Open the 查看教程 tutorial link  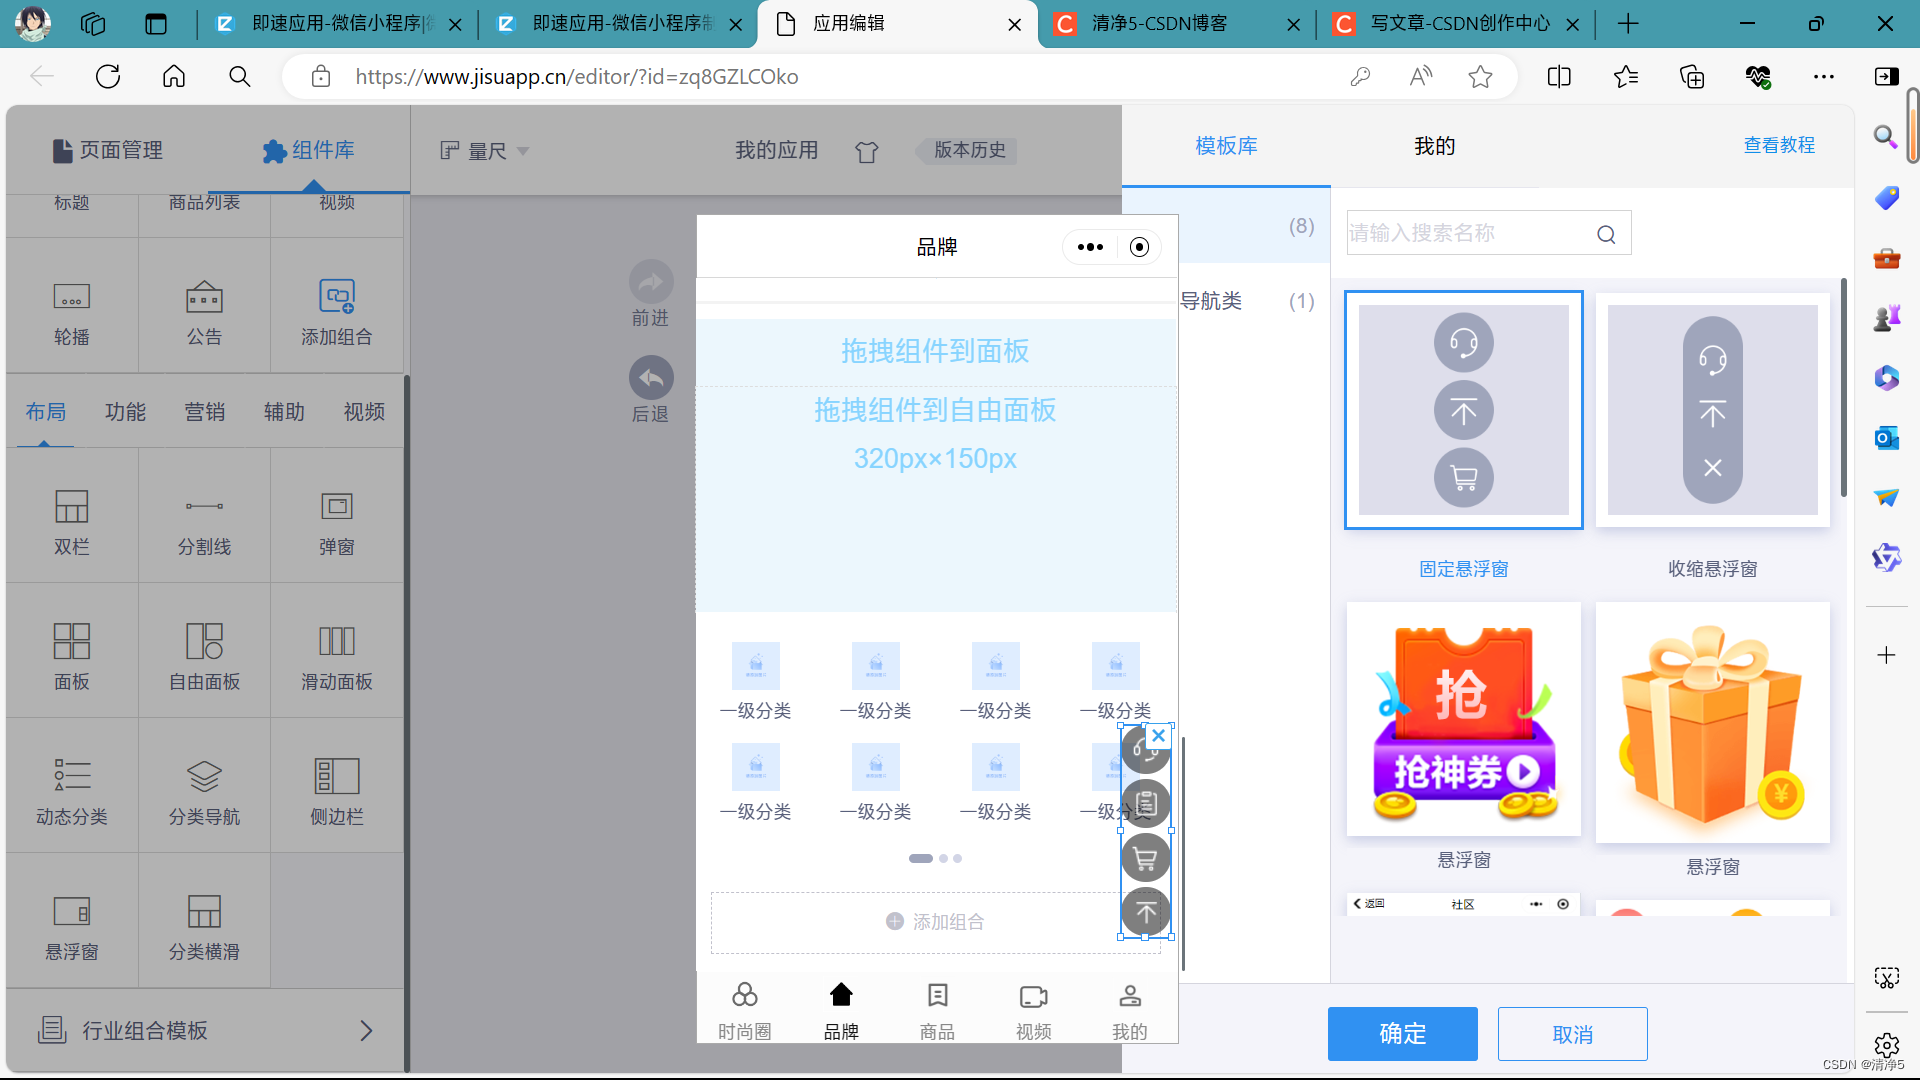pos(1778,145)
